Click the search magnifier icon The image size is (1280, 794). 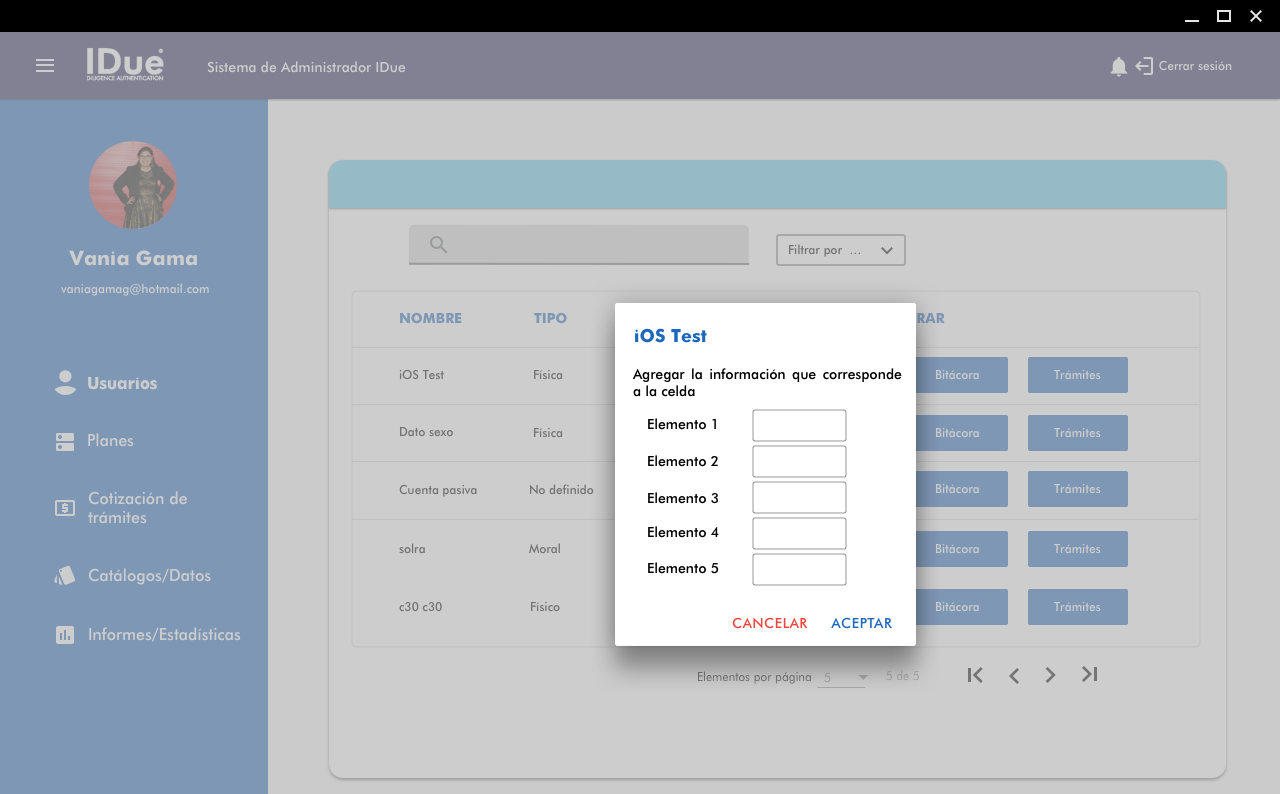coord(438,245)
